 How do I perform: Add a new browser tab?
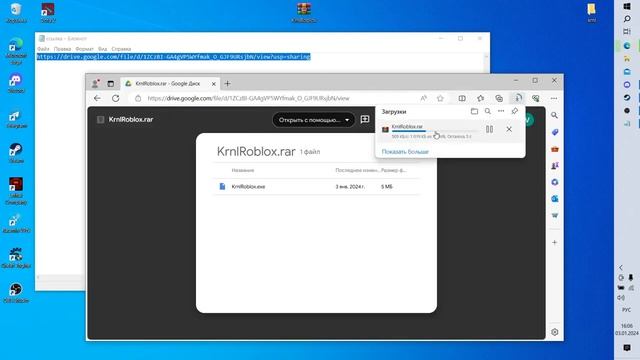(227, 84)
